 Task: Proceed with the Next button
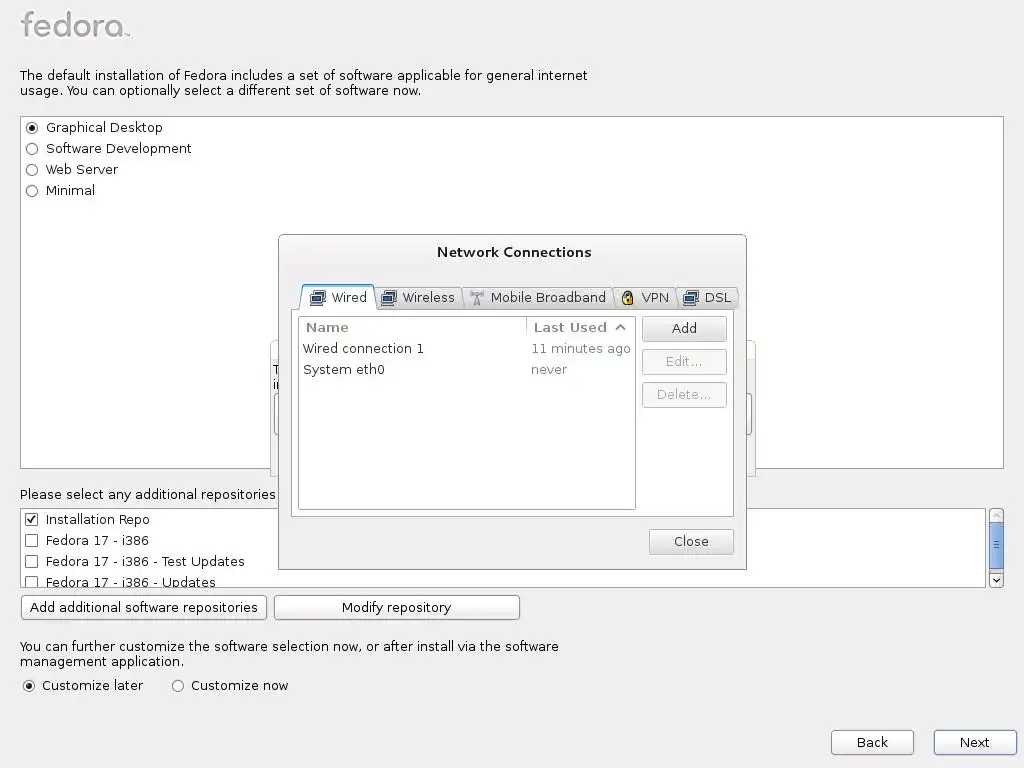[974, 743]
